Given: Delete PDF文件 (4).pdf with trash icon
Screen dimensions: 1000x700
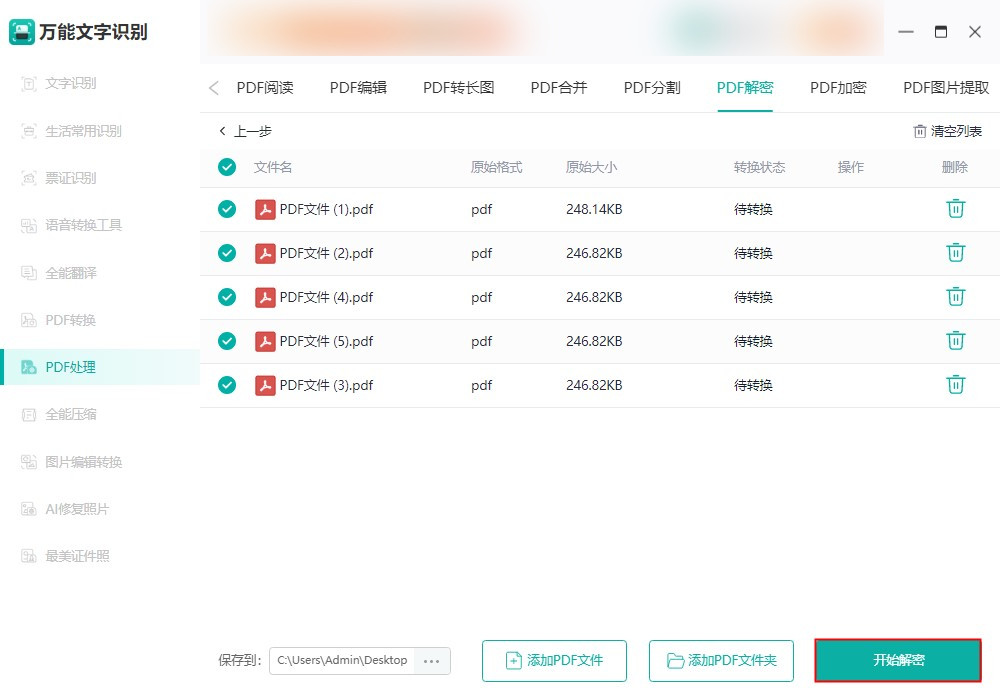Looking at the screenshot, I should 955,296.
